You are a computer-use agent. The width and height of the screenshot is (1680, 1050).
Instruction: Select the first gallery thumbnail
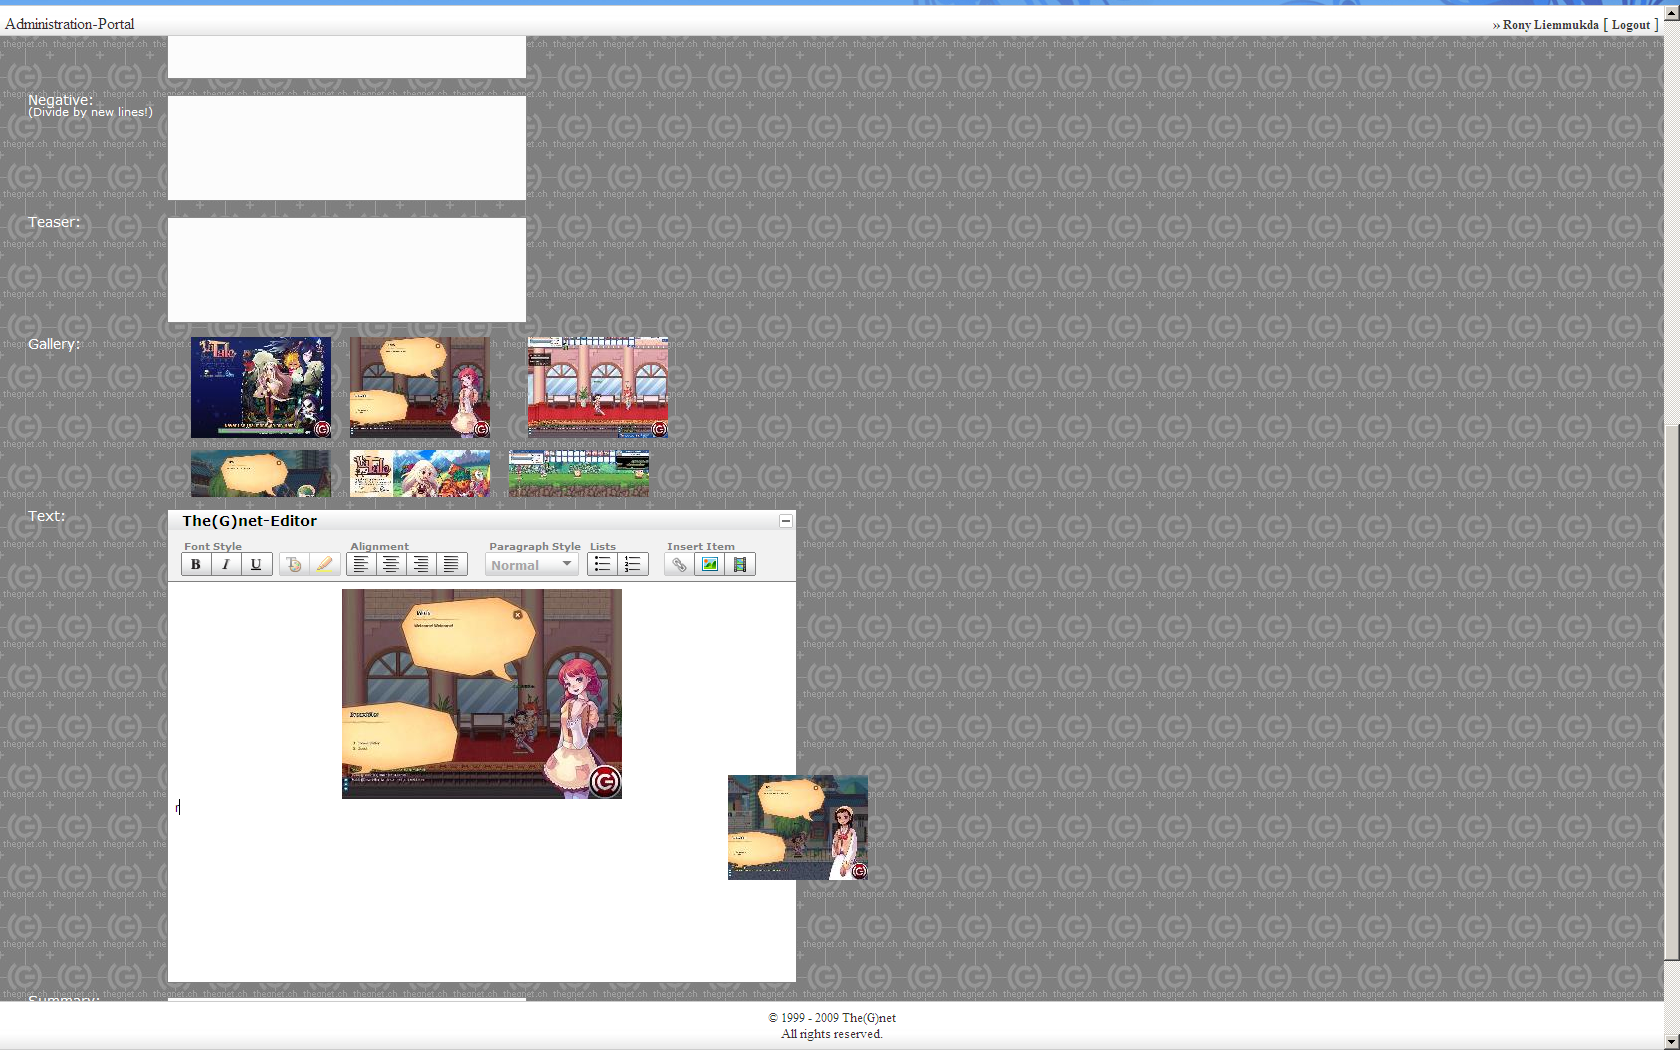[261, 387]
